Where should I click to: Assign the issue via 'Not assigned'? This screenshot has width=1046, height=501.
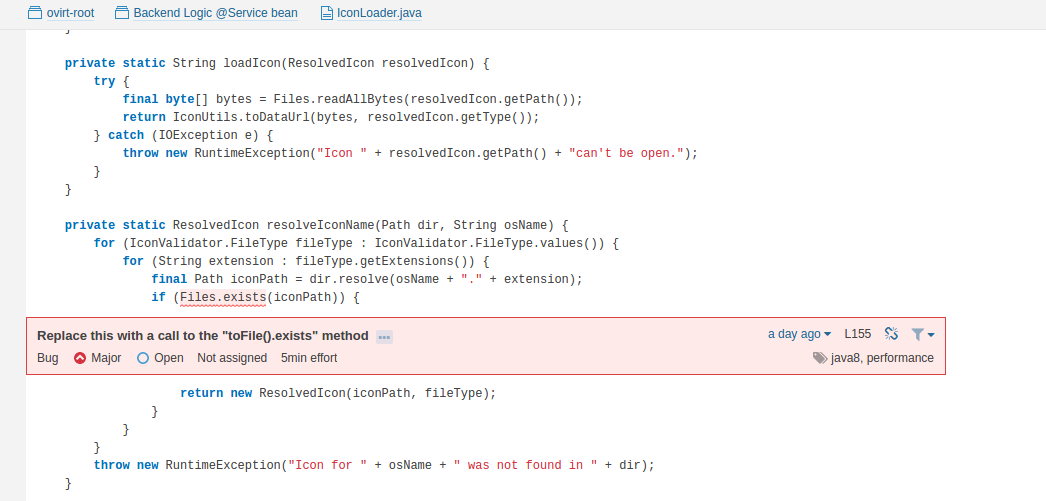(x=232, y=358)
